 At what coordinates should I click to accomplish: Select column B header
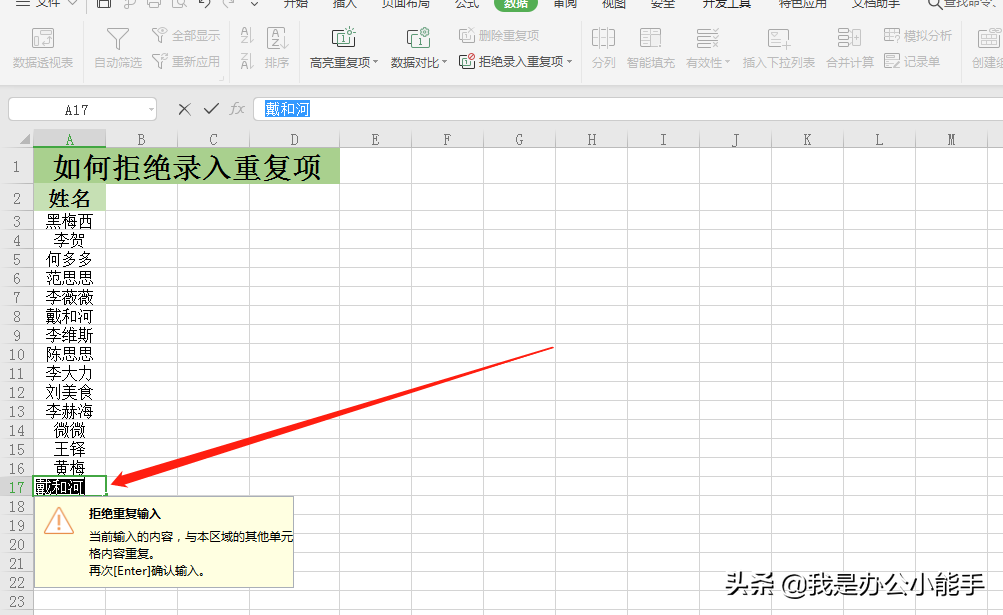pyautogui.click(x=141, y=139)
